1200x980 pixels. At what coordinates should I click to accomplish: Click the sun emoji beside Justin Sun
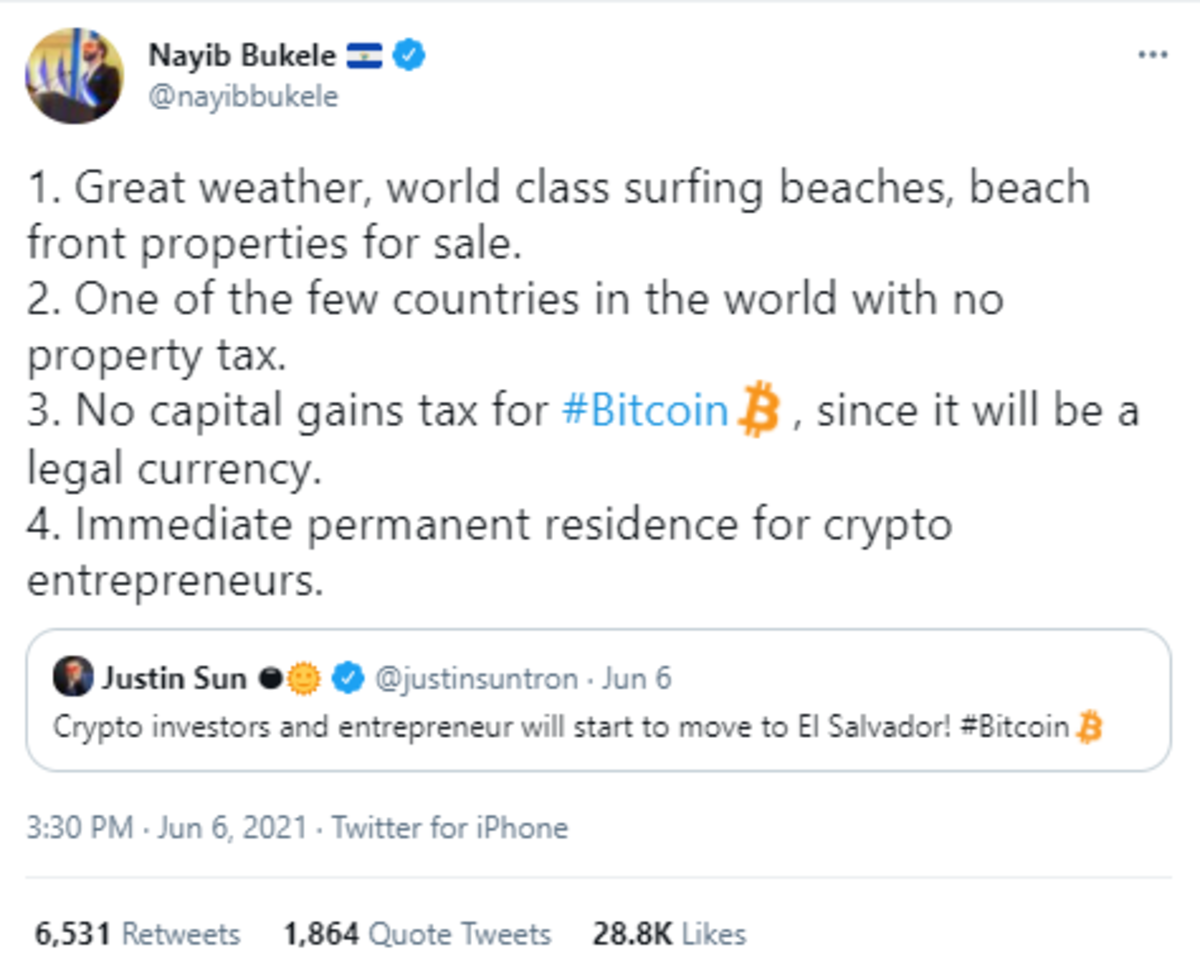pyautogui.click(x=303, y=679)
